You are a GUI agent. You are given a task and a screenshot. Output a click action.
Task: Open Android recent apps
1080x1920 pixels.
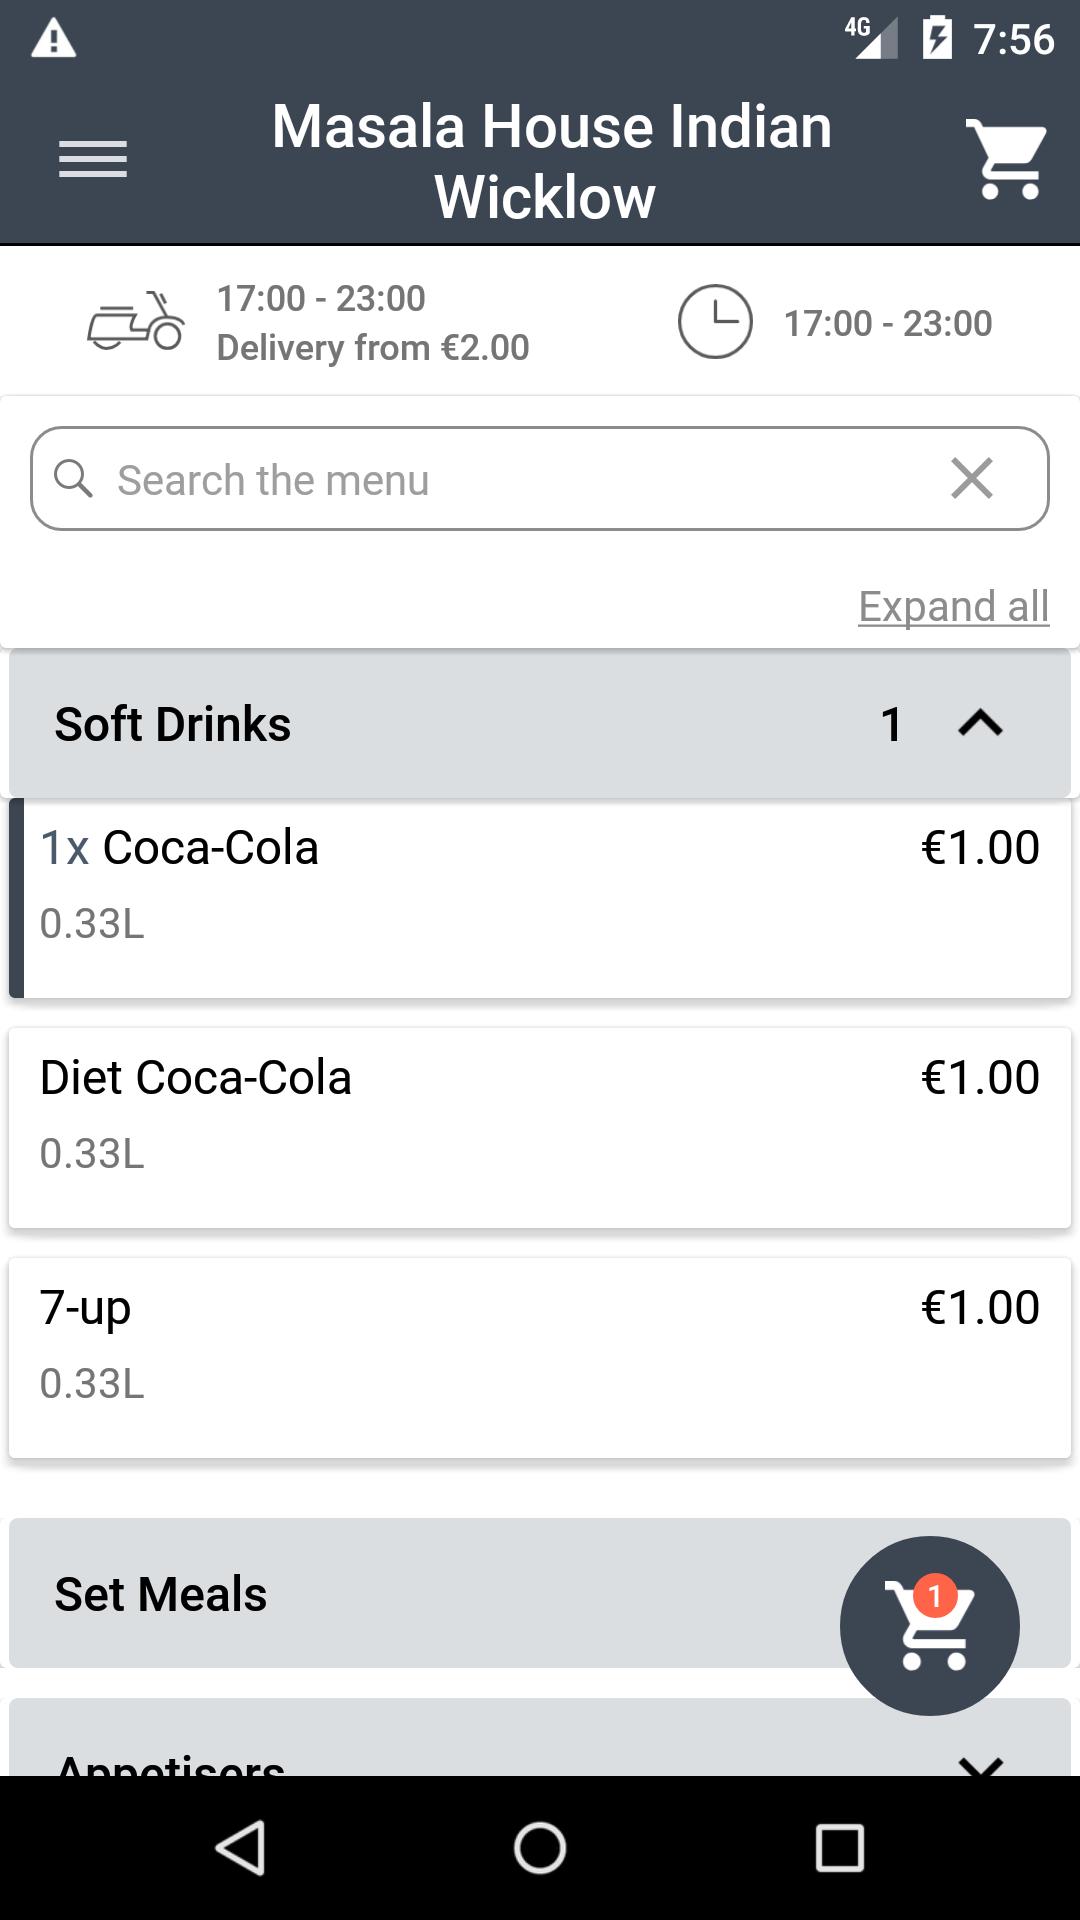(839, 1847)
